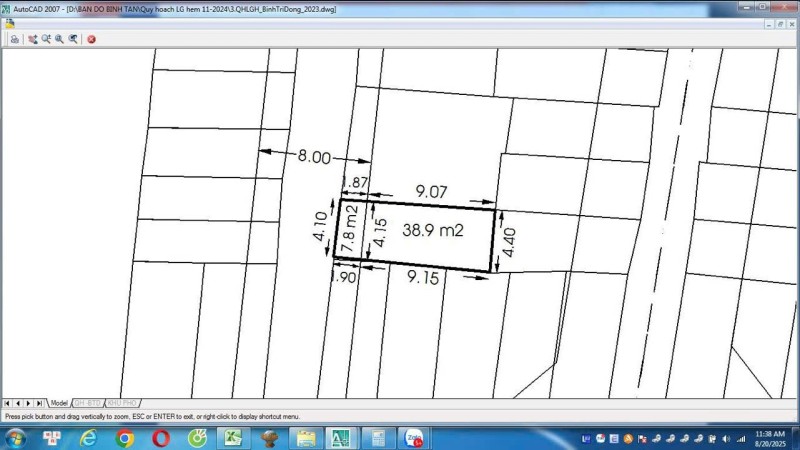
Task: Open the clock showing 11:38 AM
Action: click(x=770, y=438)
